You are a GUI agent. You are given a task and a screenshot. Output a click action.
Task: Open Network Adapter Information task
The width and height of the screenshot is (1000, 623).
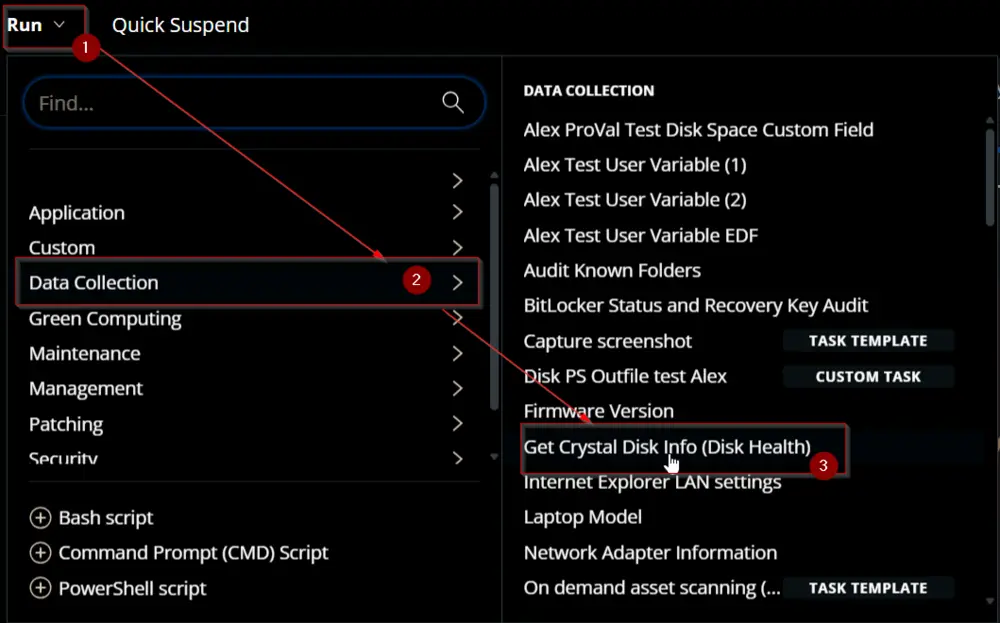pyautogui.click(x=651, y=553)
